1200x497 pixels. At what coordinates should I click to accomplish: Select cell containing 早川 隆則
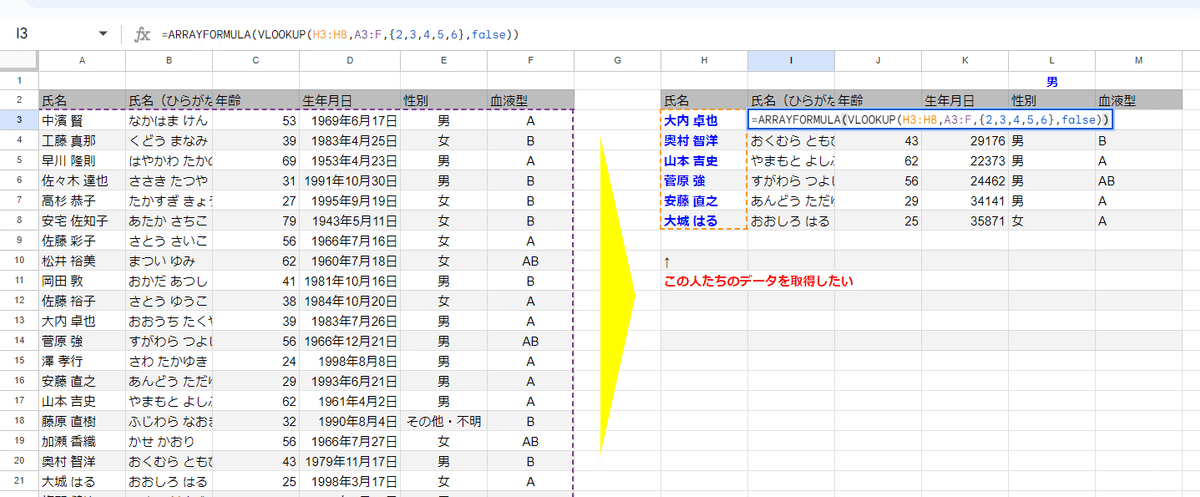81,160
